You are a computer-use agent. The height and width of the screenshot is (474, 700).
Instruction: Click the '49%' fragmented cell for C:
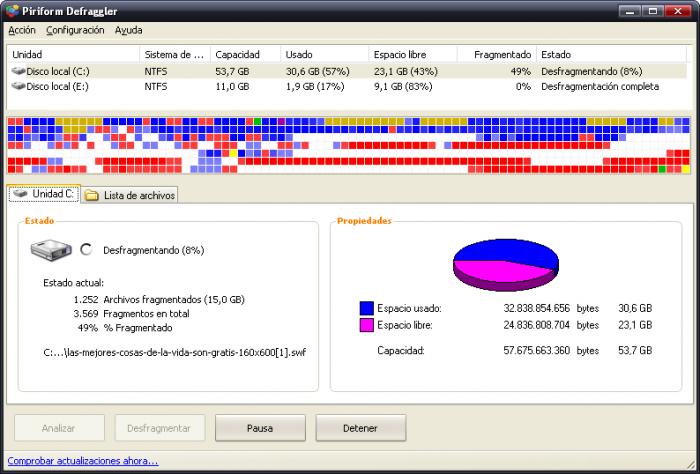(521, 71)
